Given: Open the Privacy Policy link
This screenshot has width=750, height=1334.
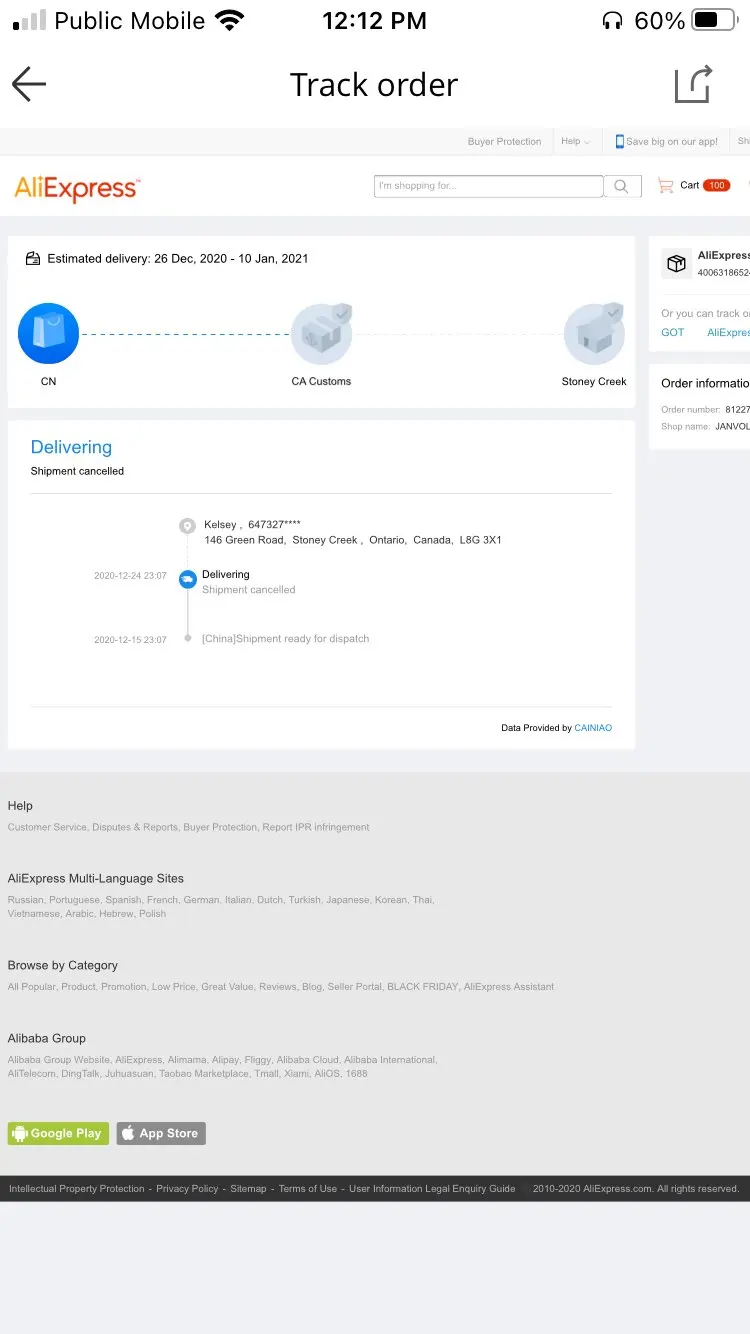Looking at the screenshot, I should 187,1189.
